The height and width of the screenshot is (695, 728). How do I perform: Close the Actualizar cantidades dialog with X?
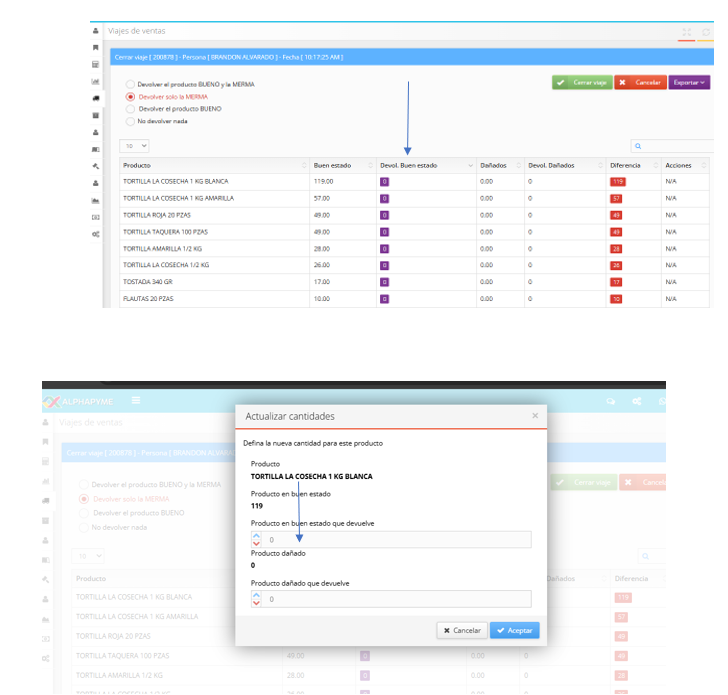[x=534, y=415]
